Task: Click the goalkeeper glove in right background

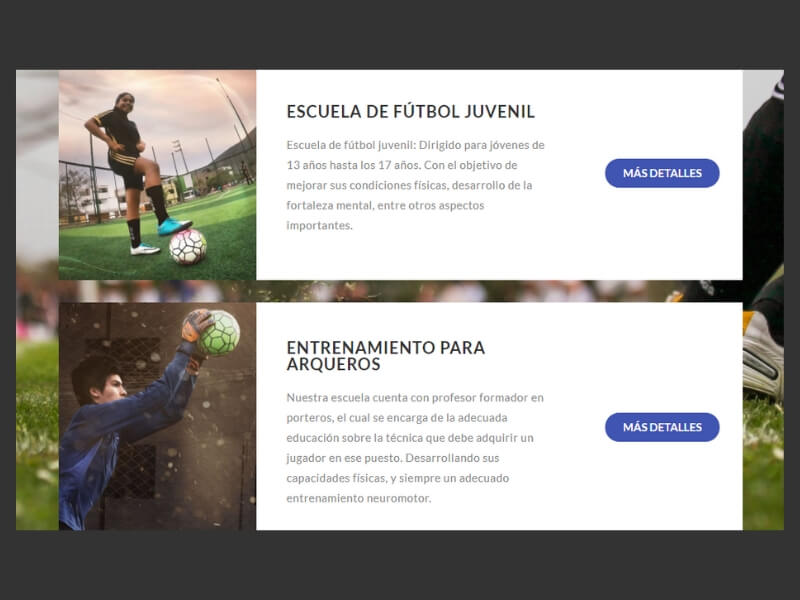Action: (763, 357)
